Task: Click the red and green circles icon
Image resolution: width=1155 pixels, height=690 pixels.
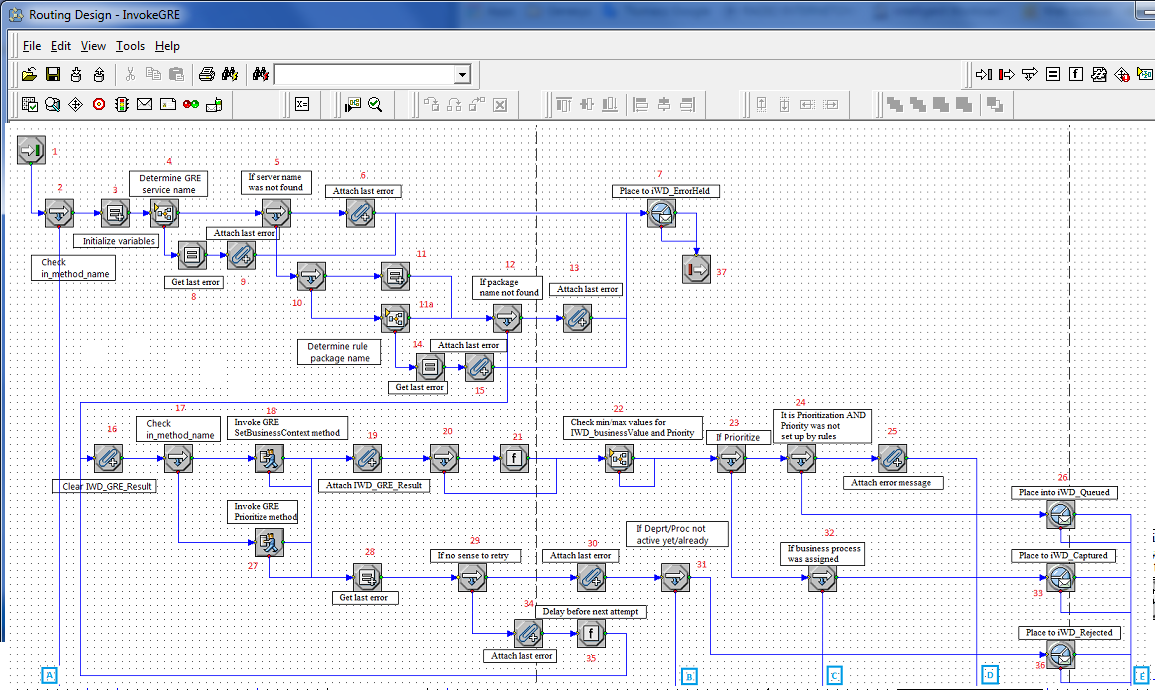Action: tap(190, 104)
